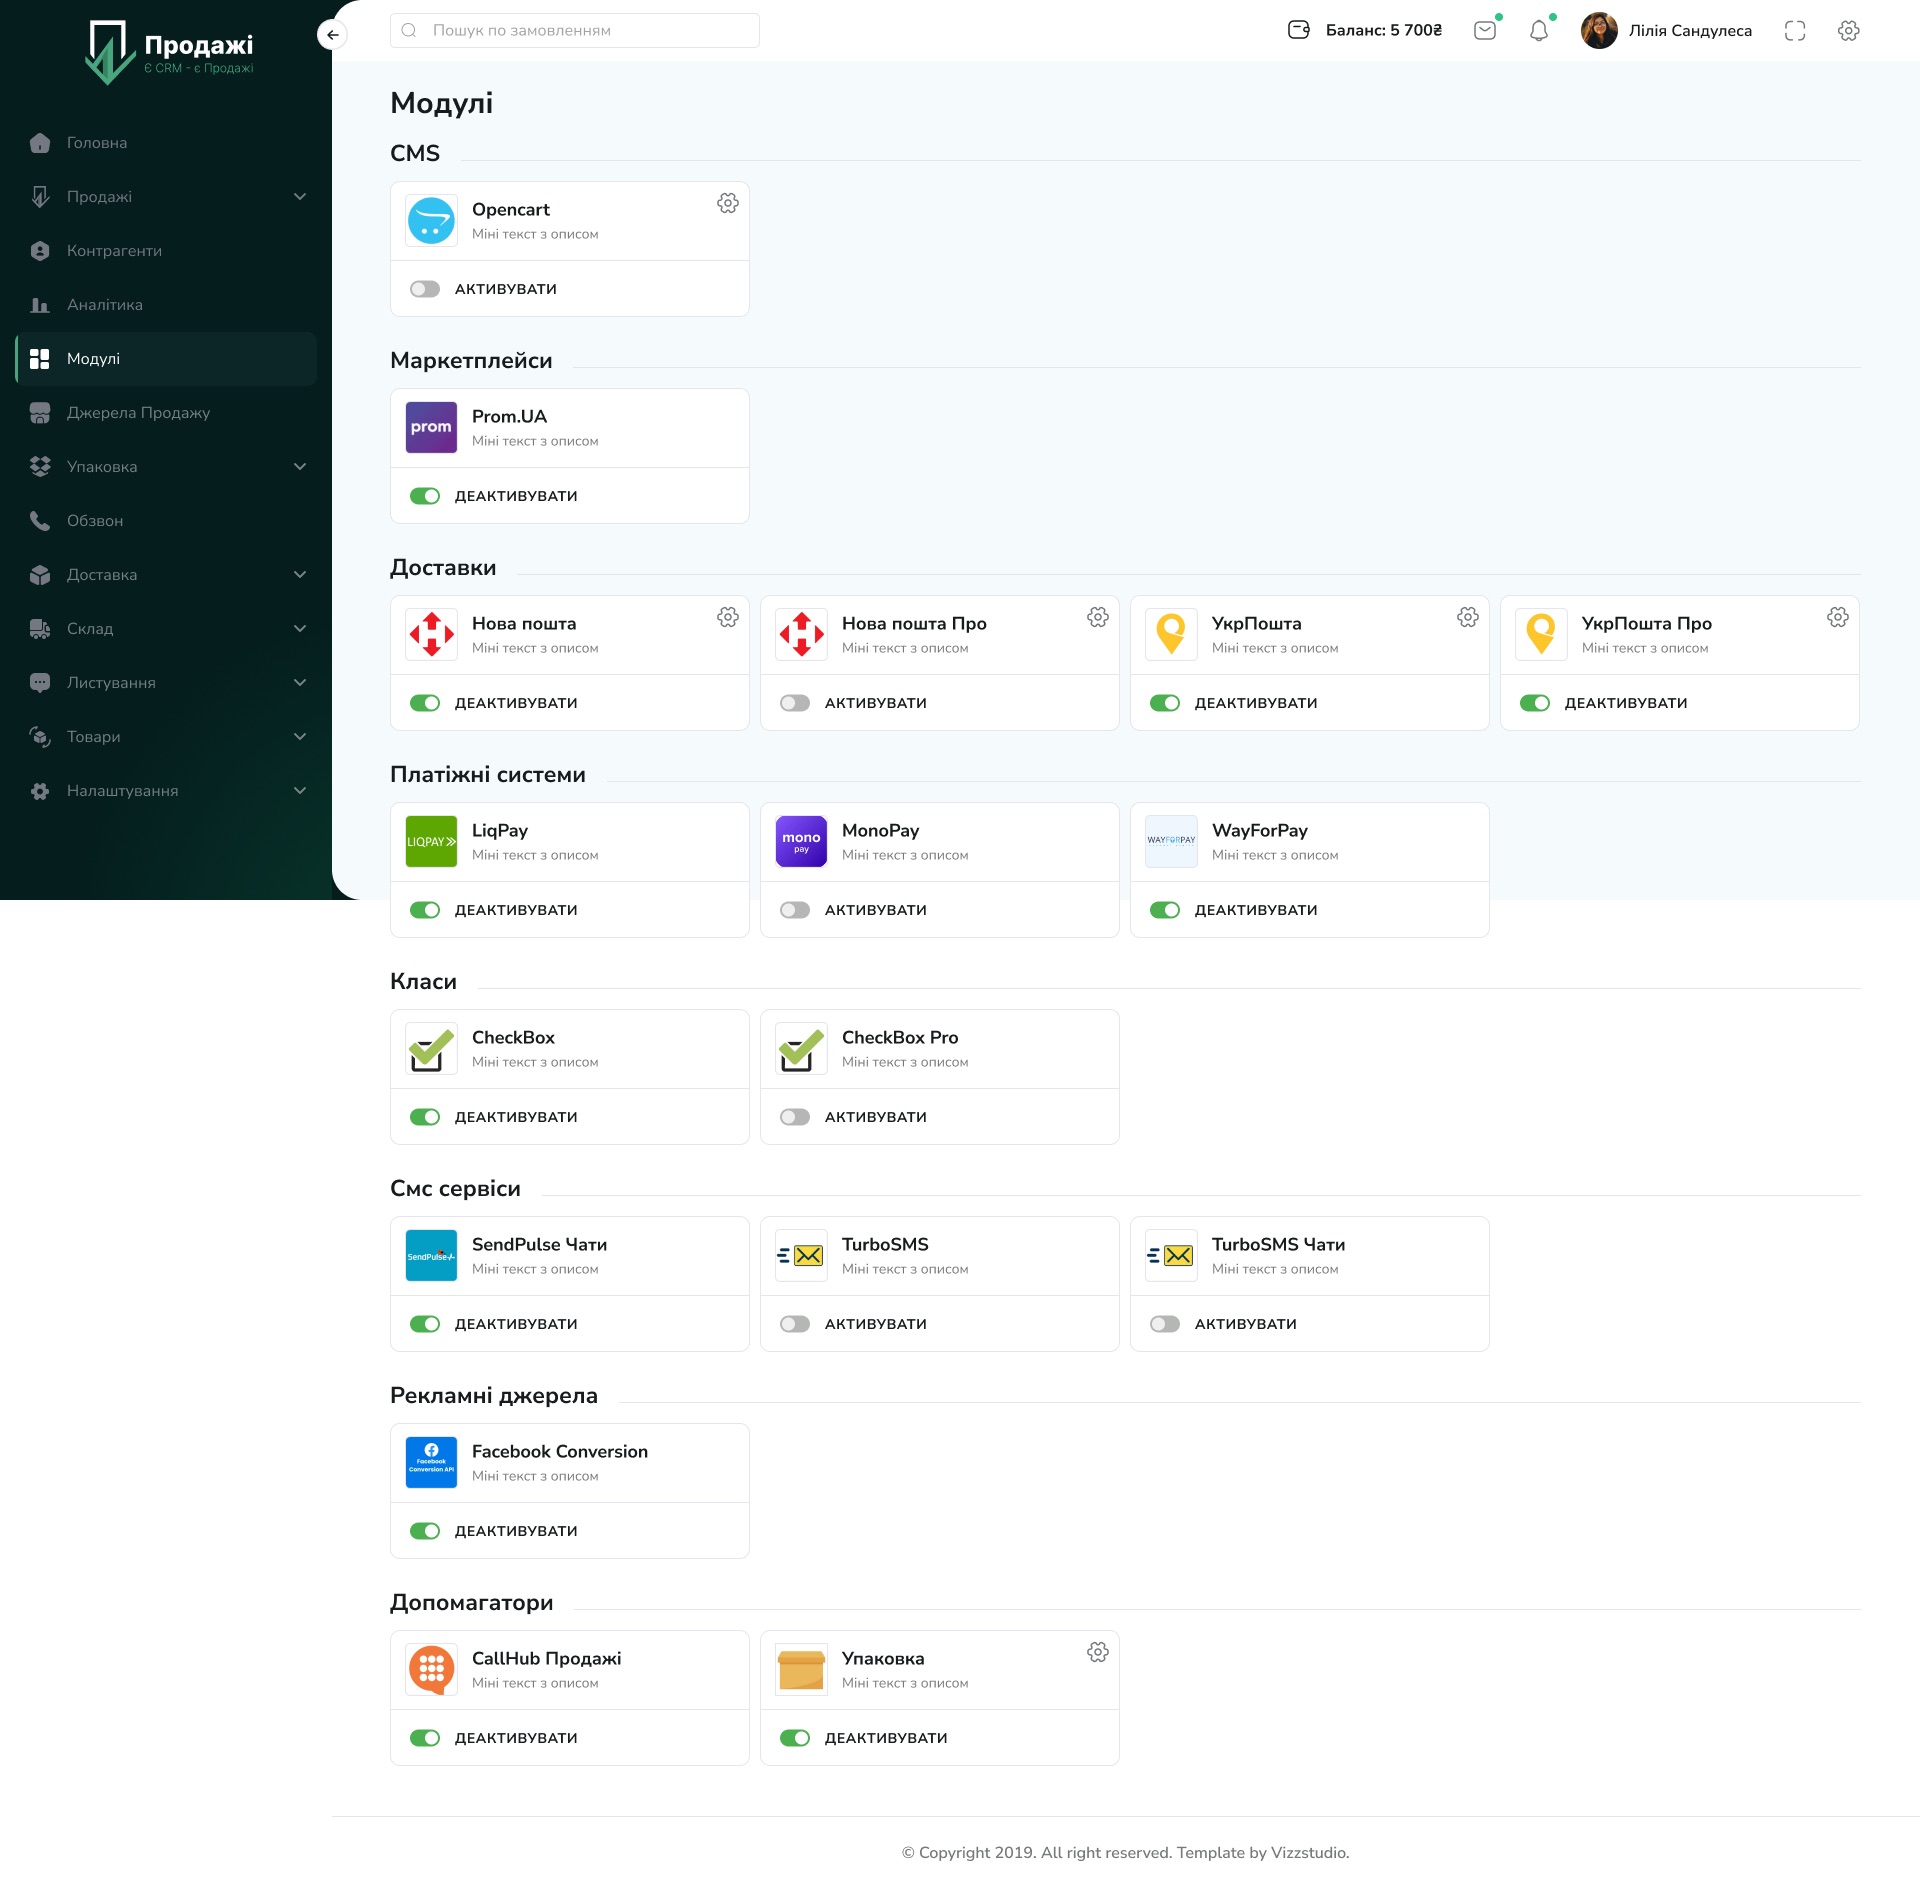Click ДЕАКТИВУВАТИ label under CheckBox
Image resolution: width=1920 pixels, height=1890 pixels.
(516, 1117)
